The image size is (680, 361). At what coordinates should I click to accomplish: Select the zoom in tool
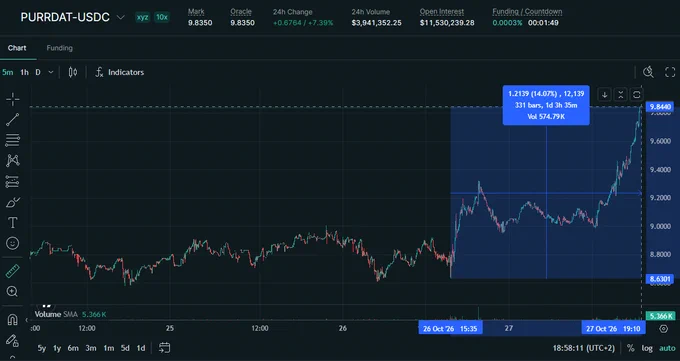point(13,291)
